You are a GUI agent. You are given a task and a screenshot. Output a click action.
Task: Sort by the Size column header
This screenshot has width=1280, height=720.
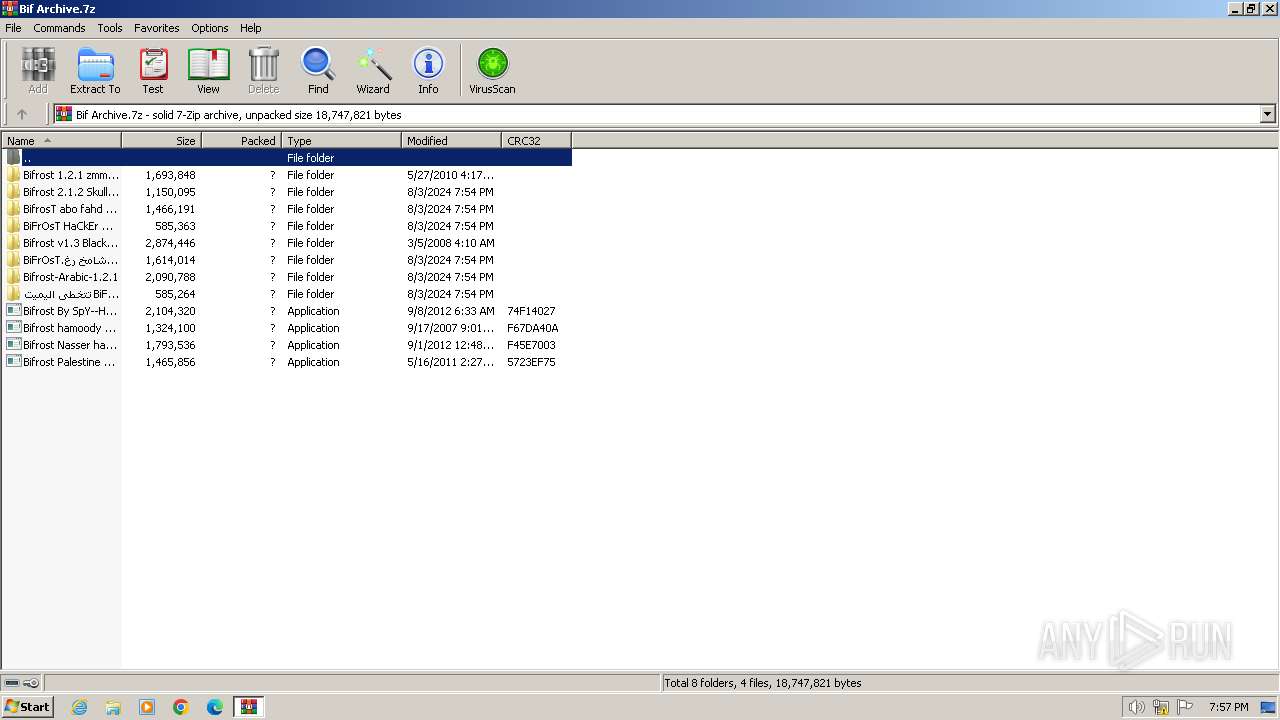point(161,141)
